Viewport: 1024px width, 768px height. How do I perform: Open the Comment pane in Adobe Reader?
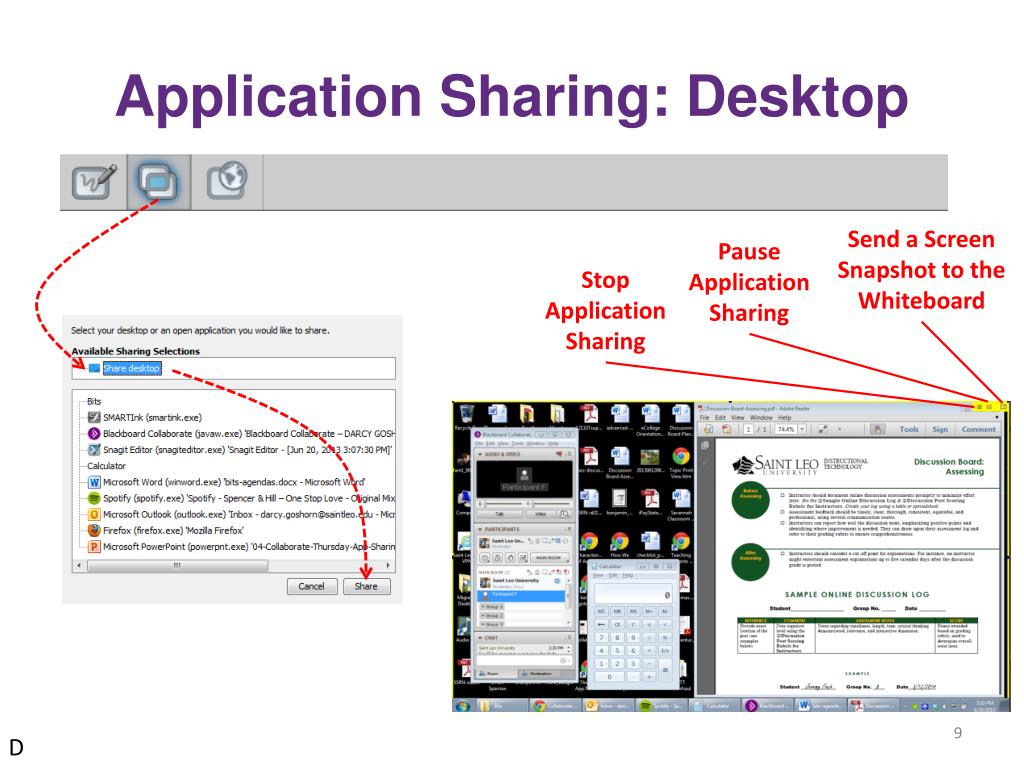click(x=978, y=429)
